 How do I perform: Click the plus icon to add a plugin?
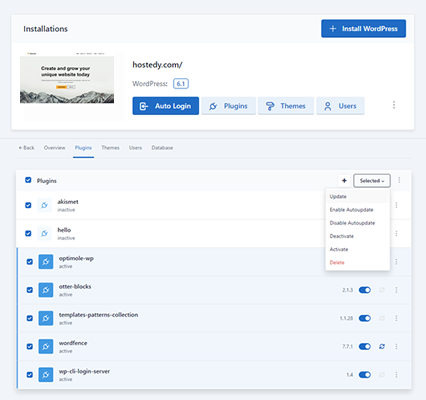tap(344, 181)
